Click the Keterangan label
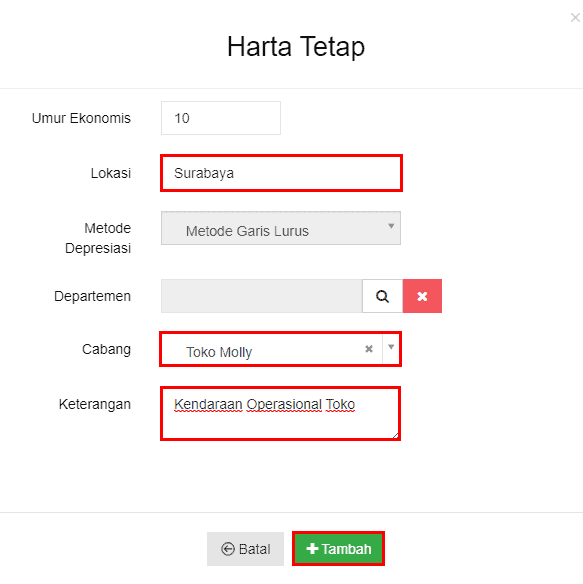Screen dimensions: 583x584 pos(95,404)
